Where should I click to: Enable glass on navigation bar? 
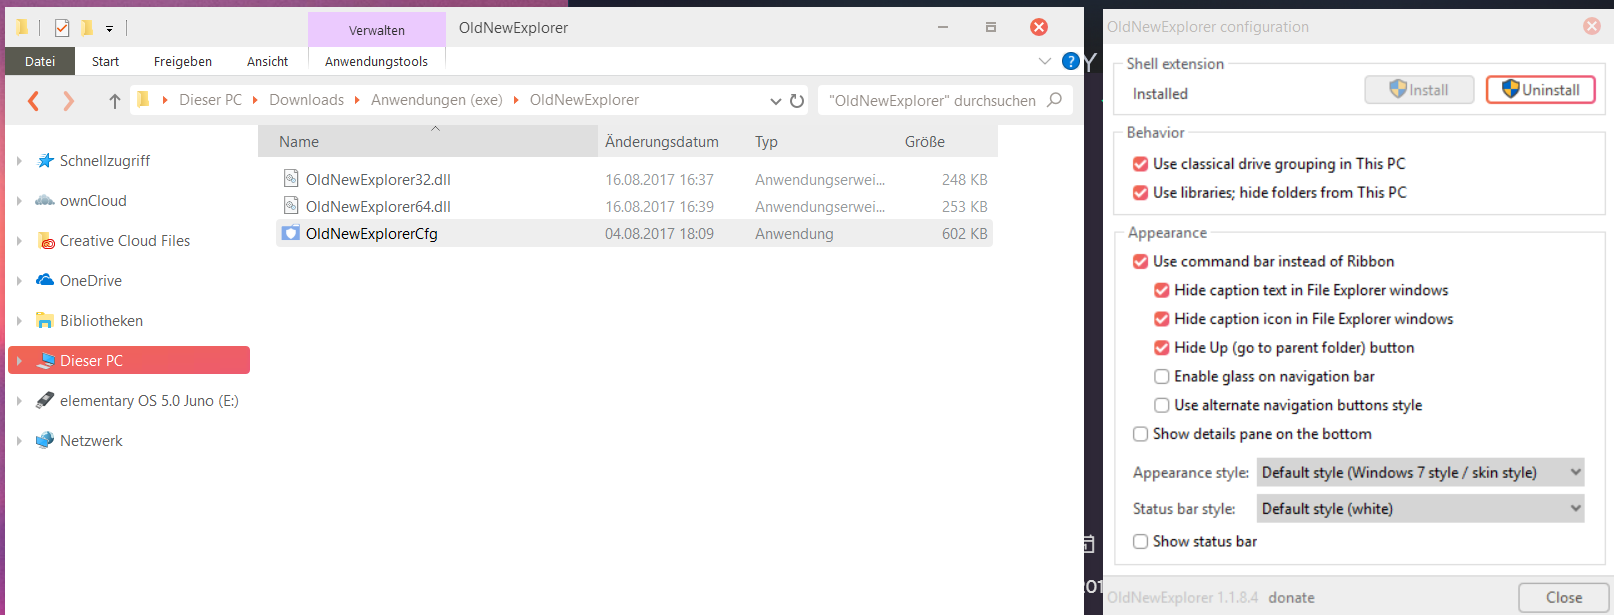[x=1161, y=377]
